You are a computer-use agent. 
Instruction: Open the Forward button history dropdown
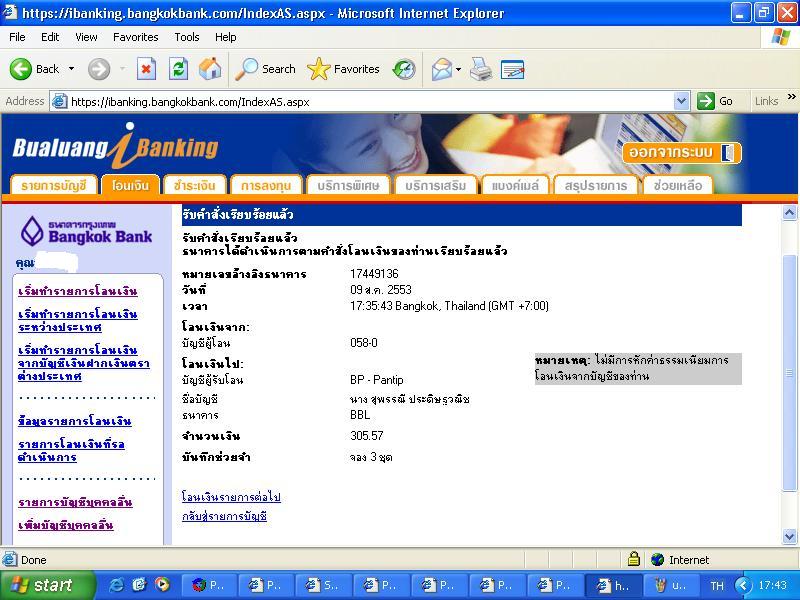[122, 69]
